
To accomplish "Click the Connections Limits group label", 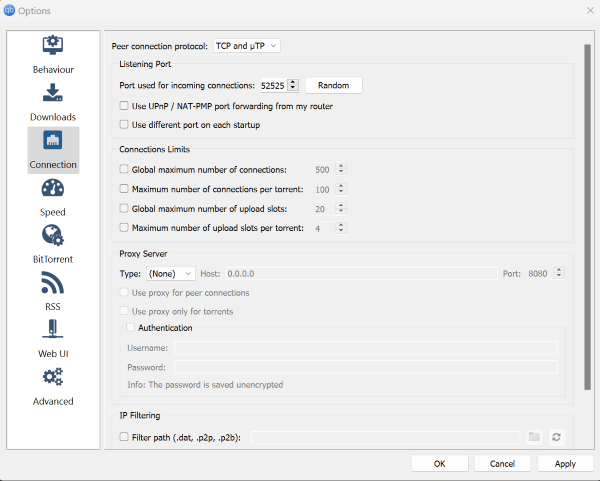I will click(x=155, y=149).
